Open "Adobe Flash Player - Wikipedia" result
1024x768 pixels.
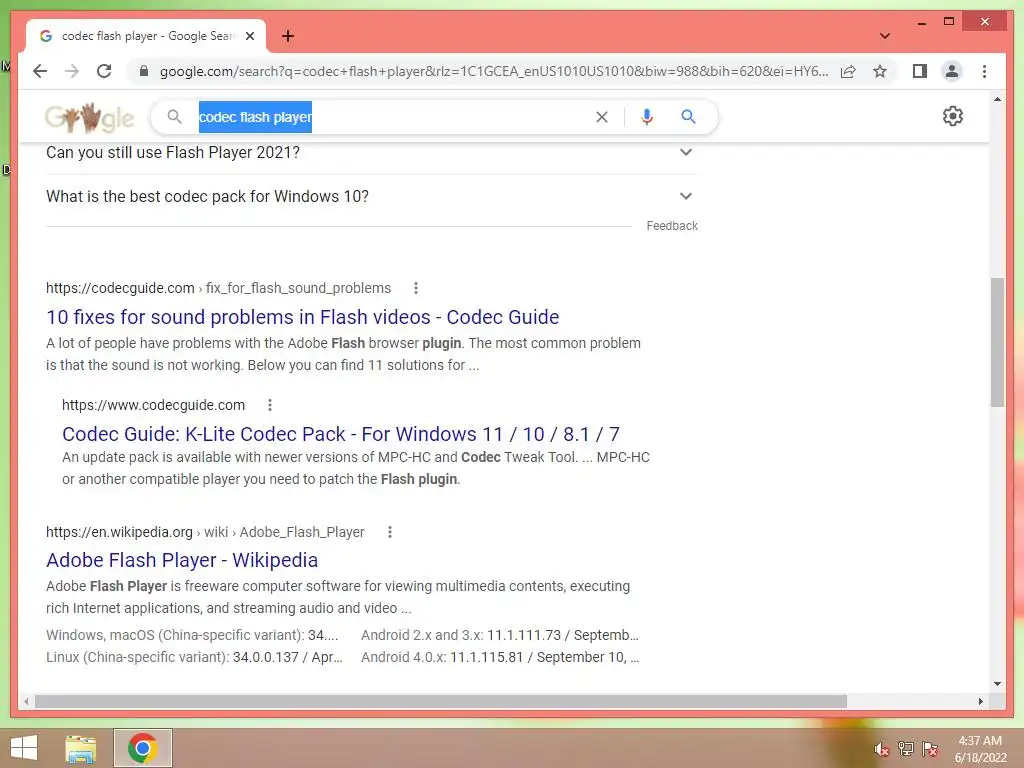point(182,560)
